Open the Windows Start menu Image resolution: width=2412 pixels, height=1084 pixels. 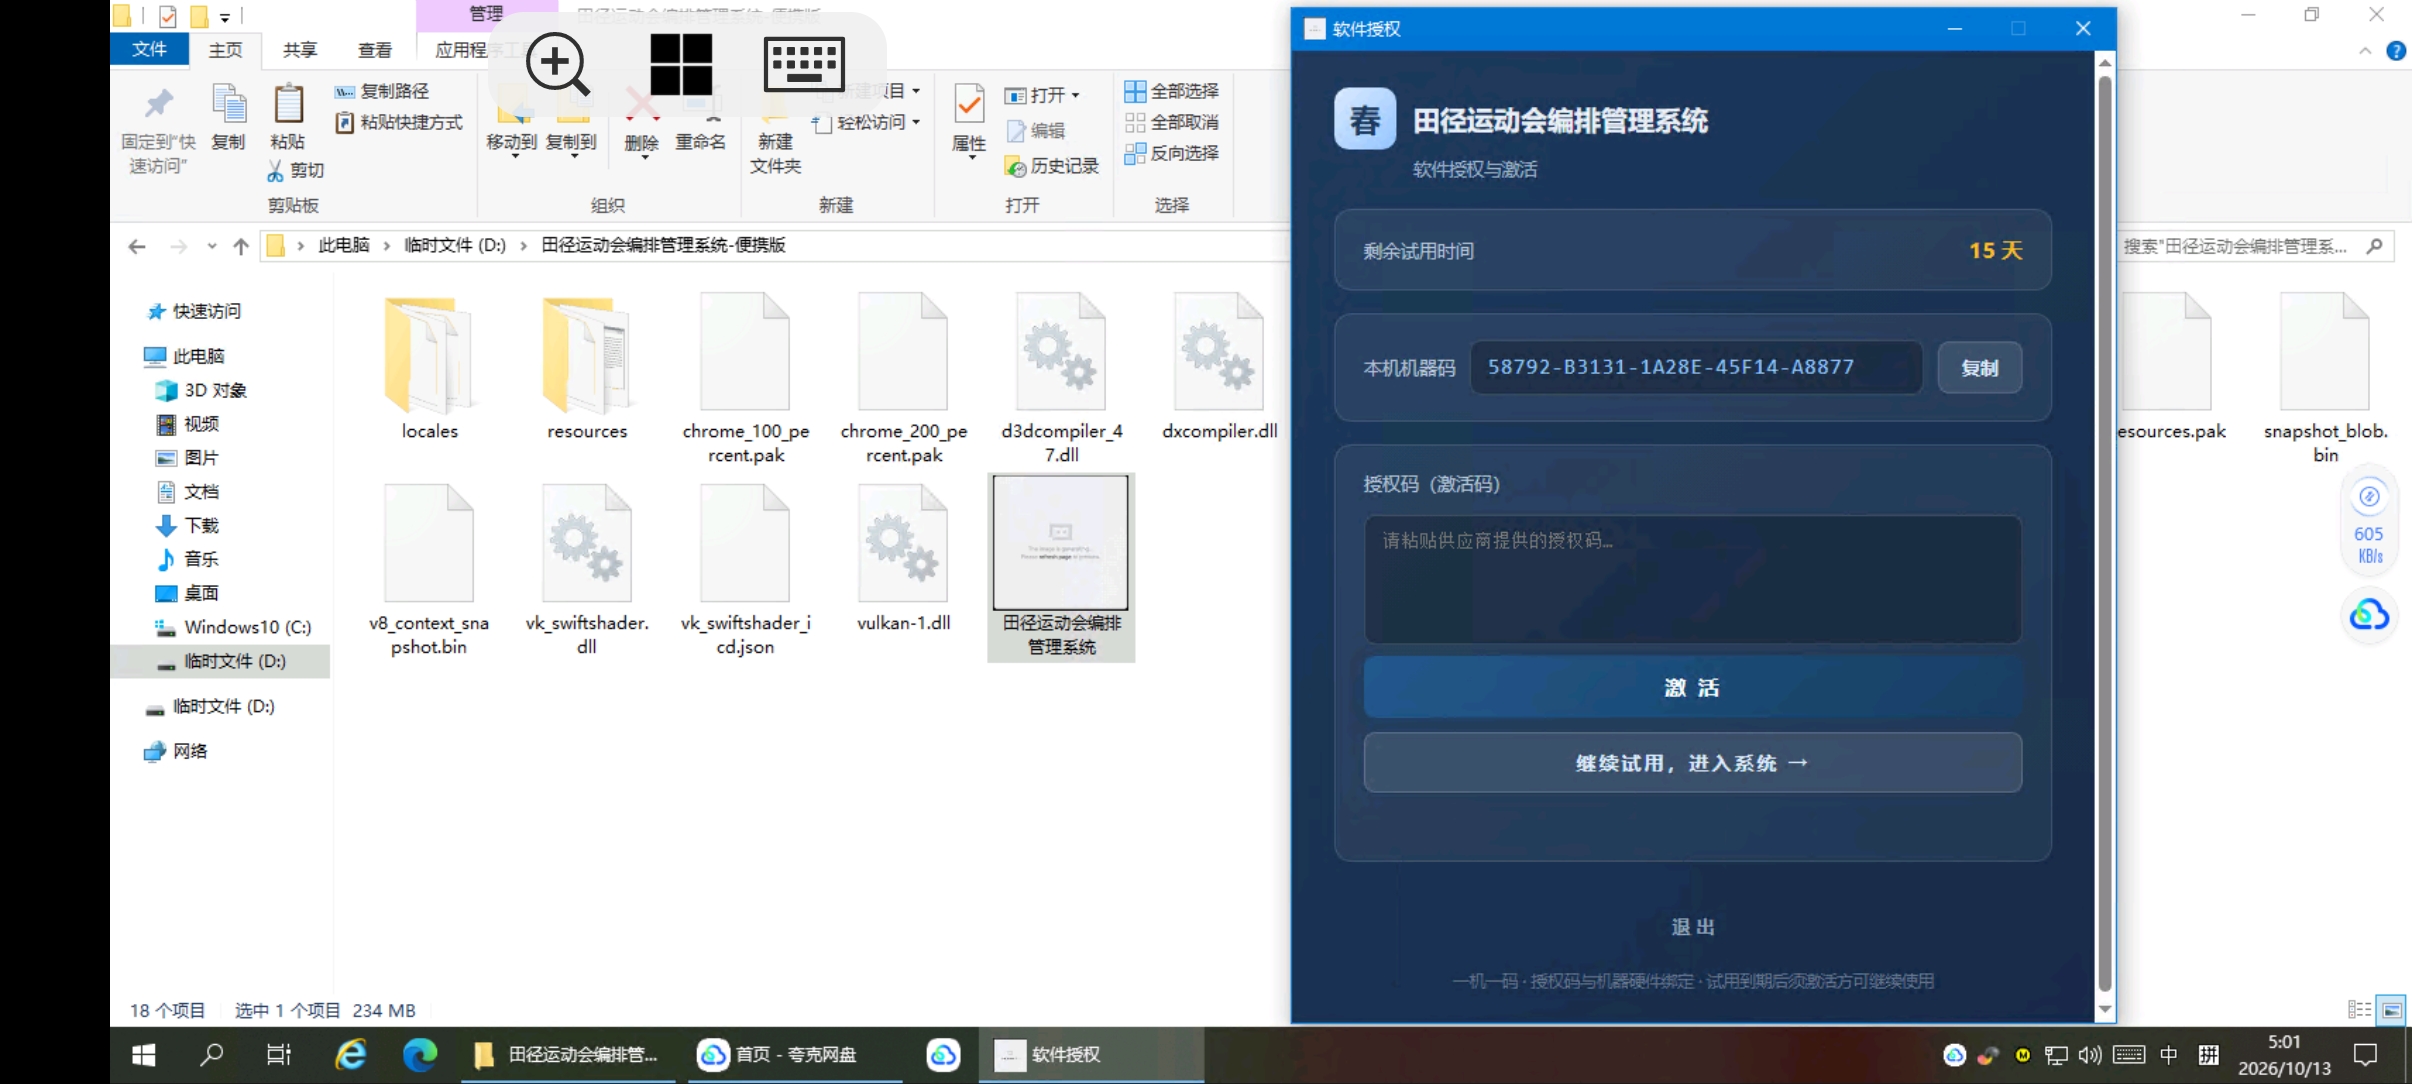pyautogui.click(x=144, y=1055)
